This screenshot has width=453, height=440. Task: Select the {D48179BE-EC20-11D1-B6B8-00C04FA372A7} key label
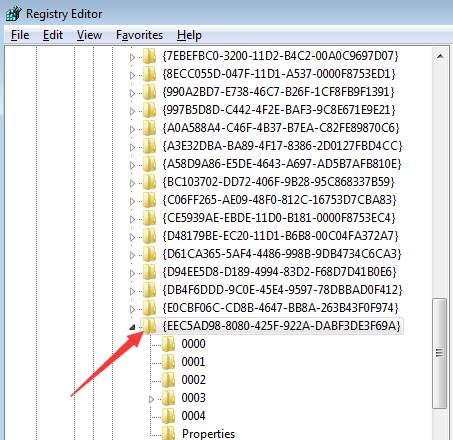280,236
